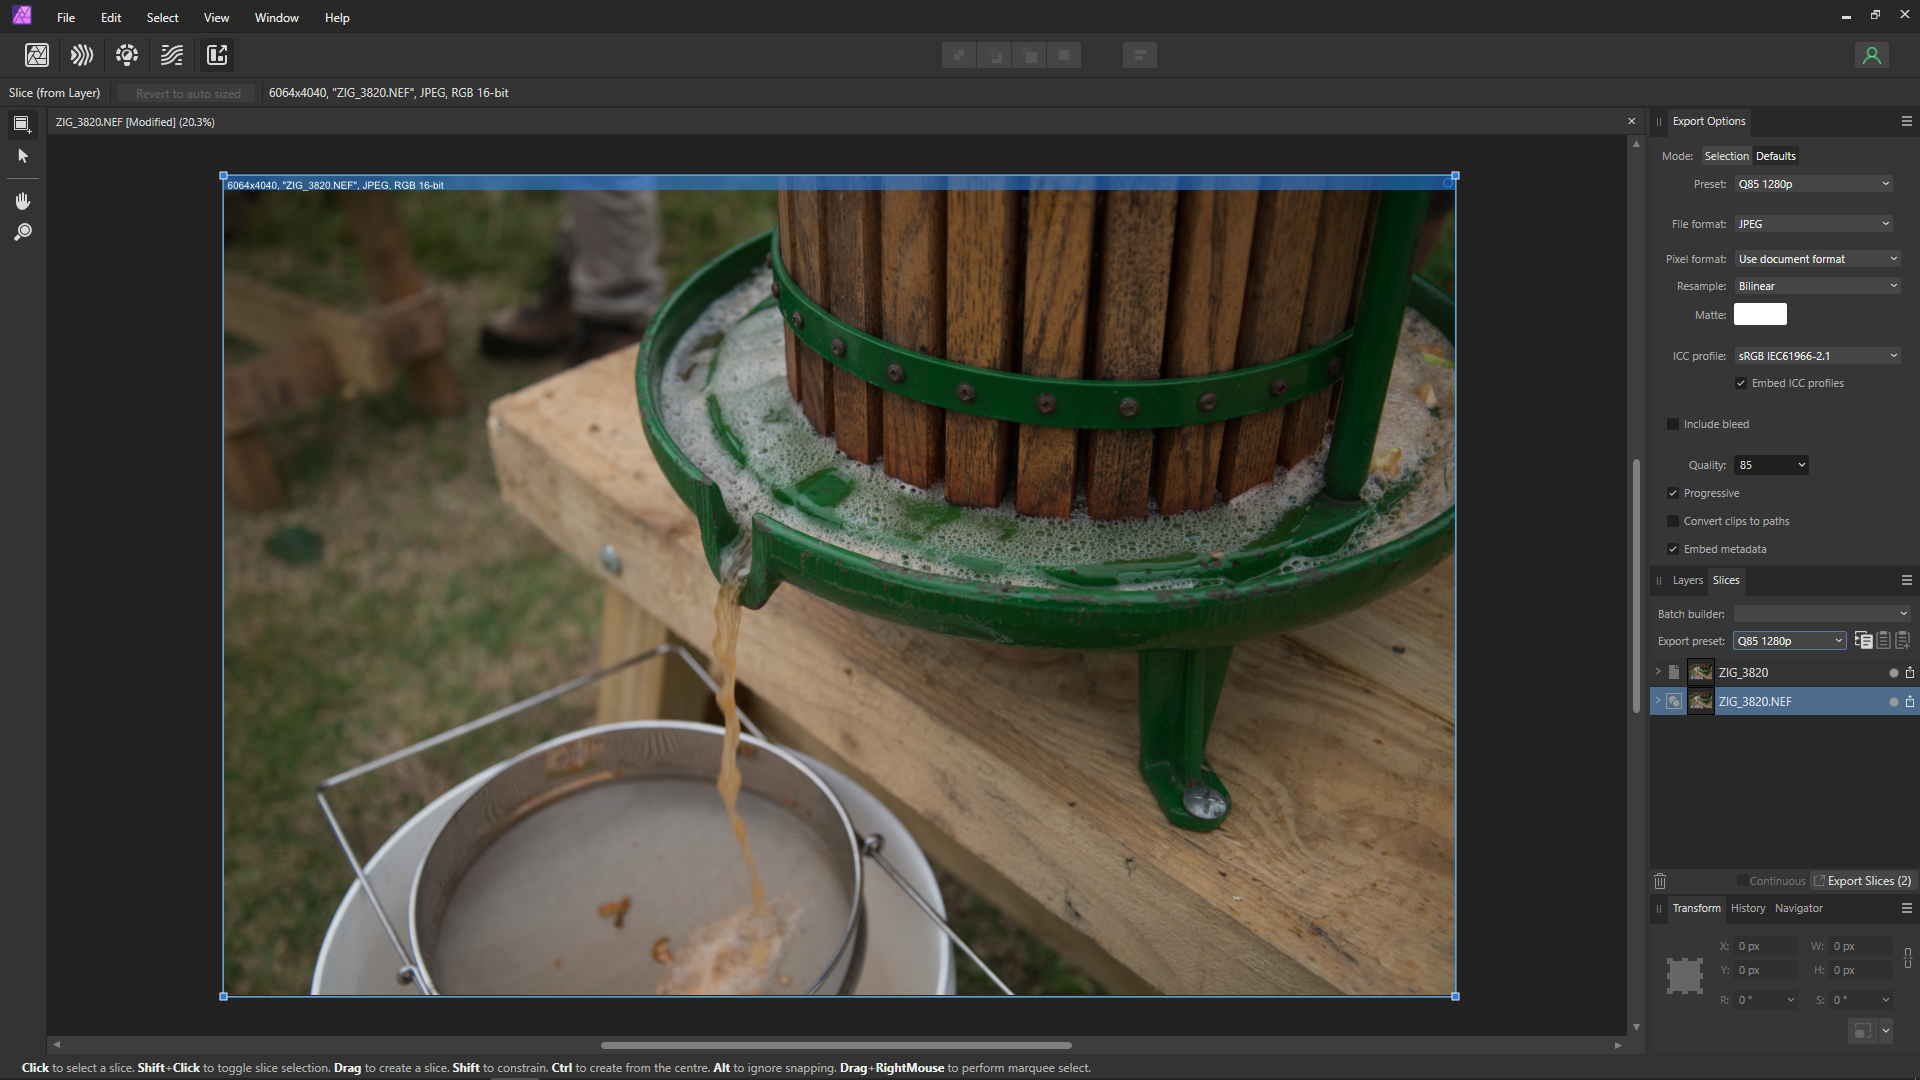This screenshot has width=1920, height=1080.
Task: Select the View (hand) tool
Action: point(22,201)
